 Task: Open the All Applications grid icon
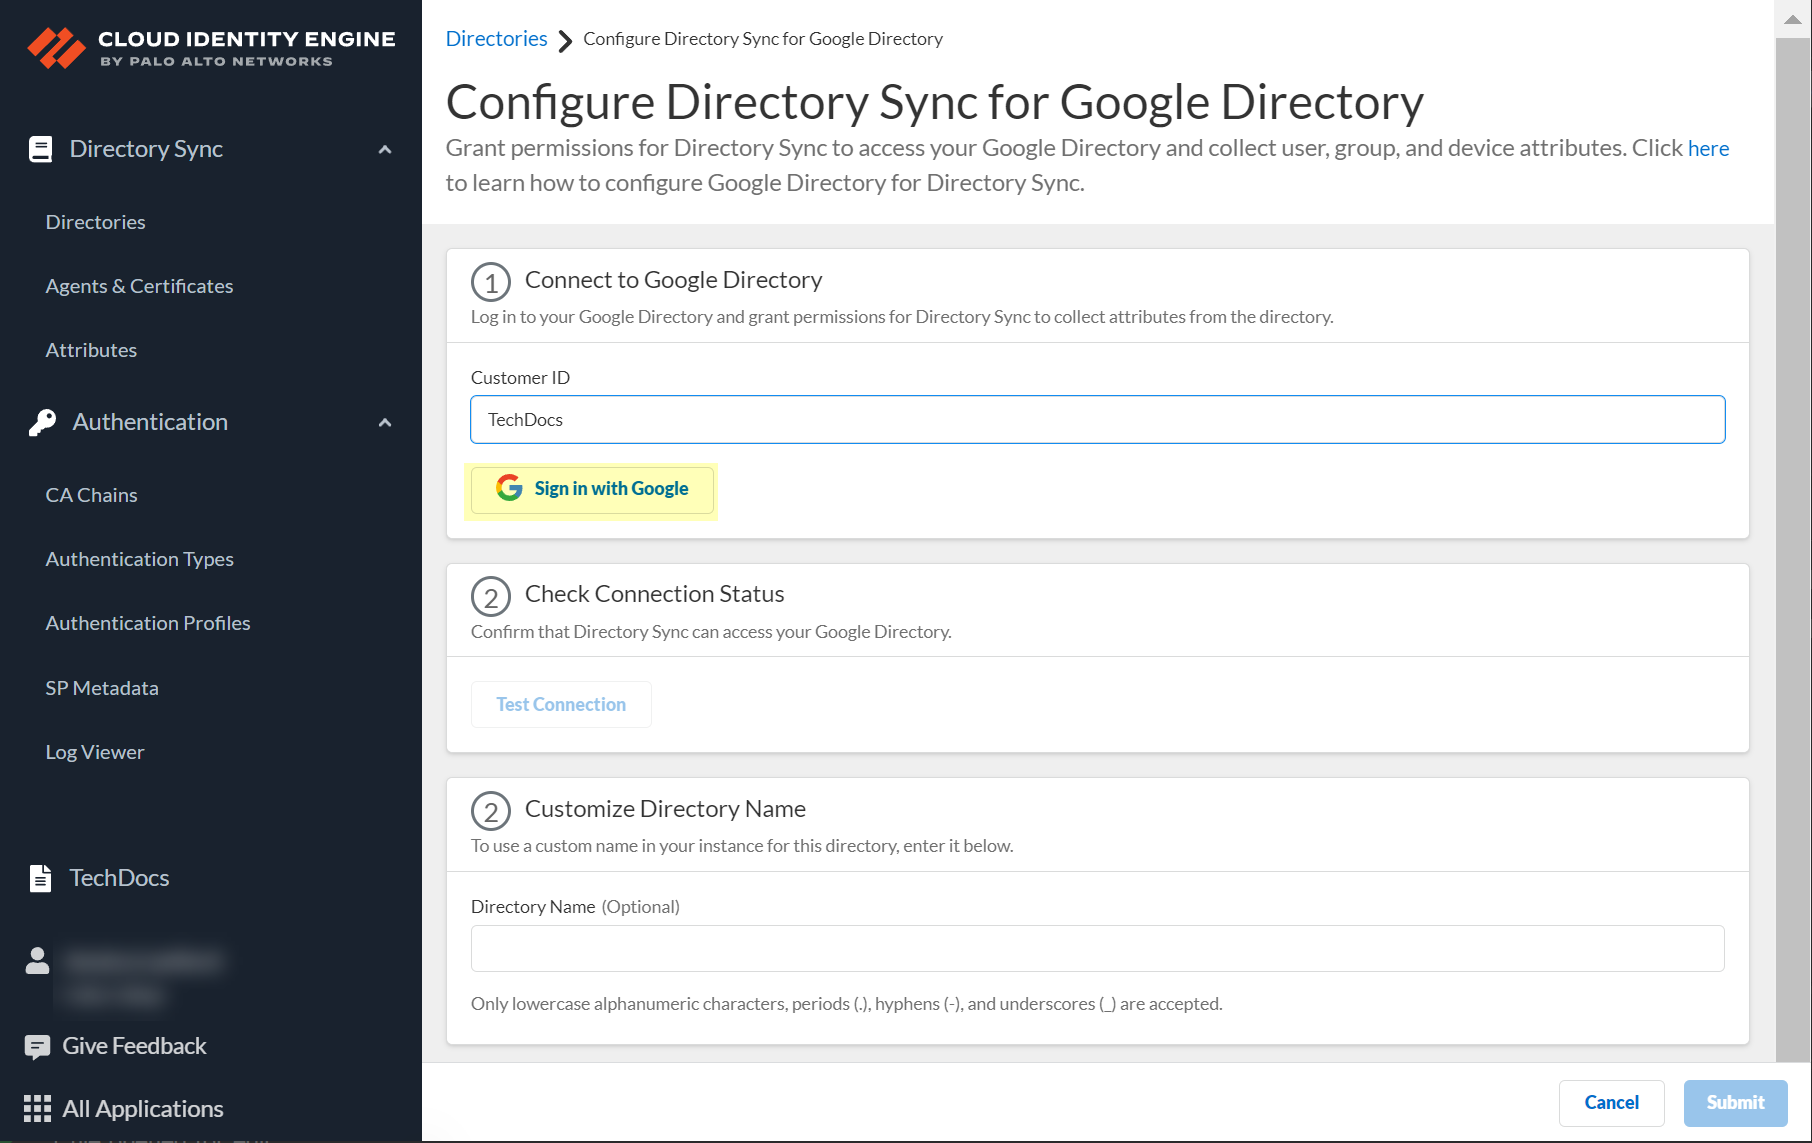pyautogui.click(x=37, y=1108)
